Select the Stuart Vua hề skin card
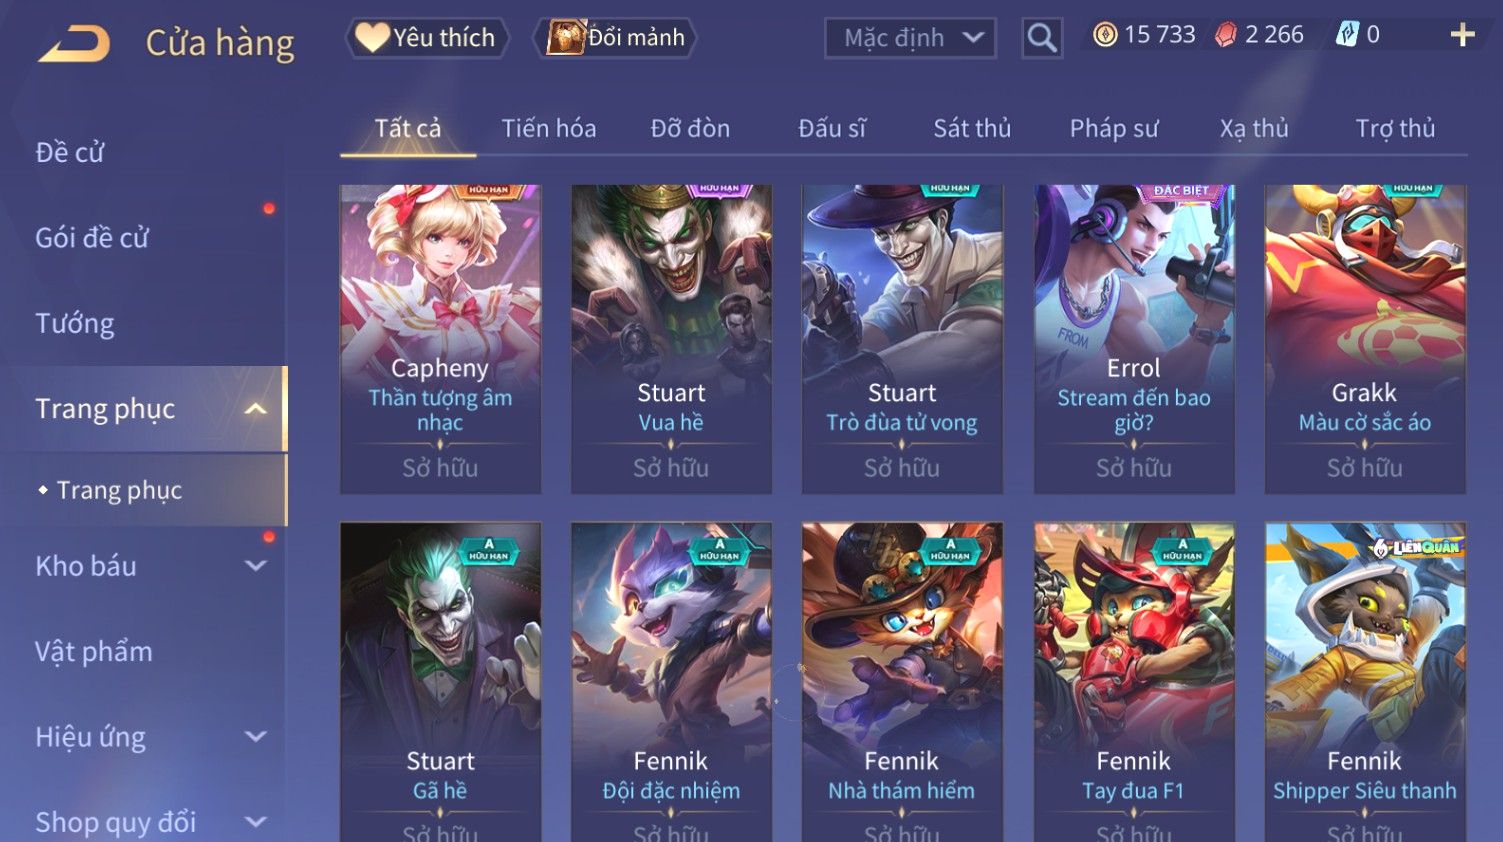1503x842 pixels. (x=671, y=339)
